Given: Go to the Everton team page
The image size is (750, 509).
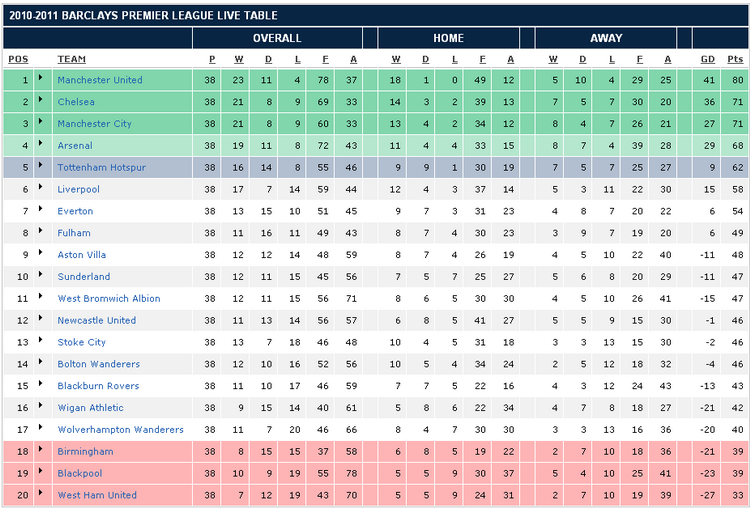Looking at the screenshot, I should click(75, 211).
